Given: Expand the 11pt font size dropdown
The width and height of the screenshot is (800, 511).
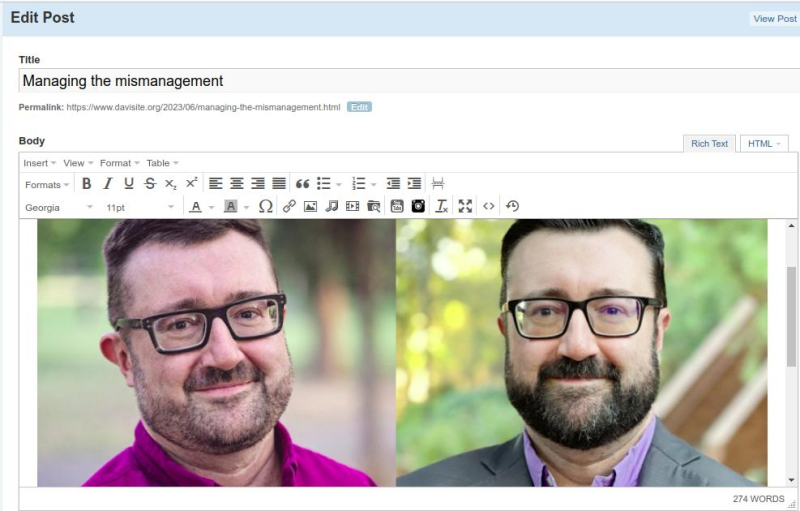Looking at the screenshot, I should point(140,208).
